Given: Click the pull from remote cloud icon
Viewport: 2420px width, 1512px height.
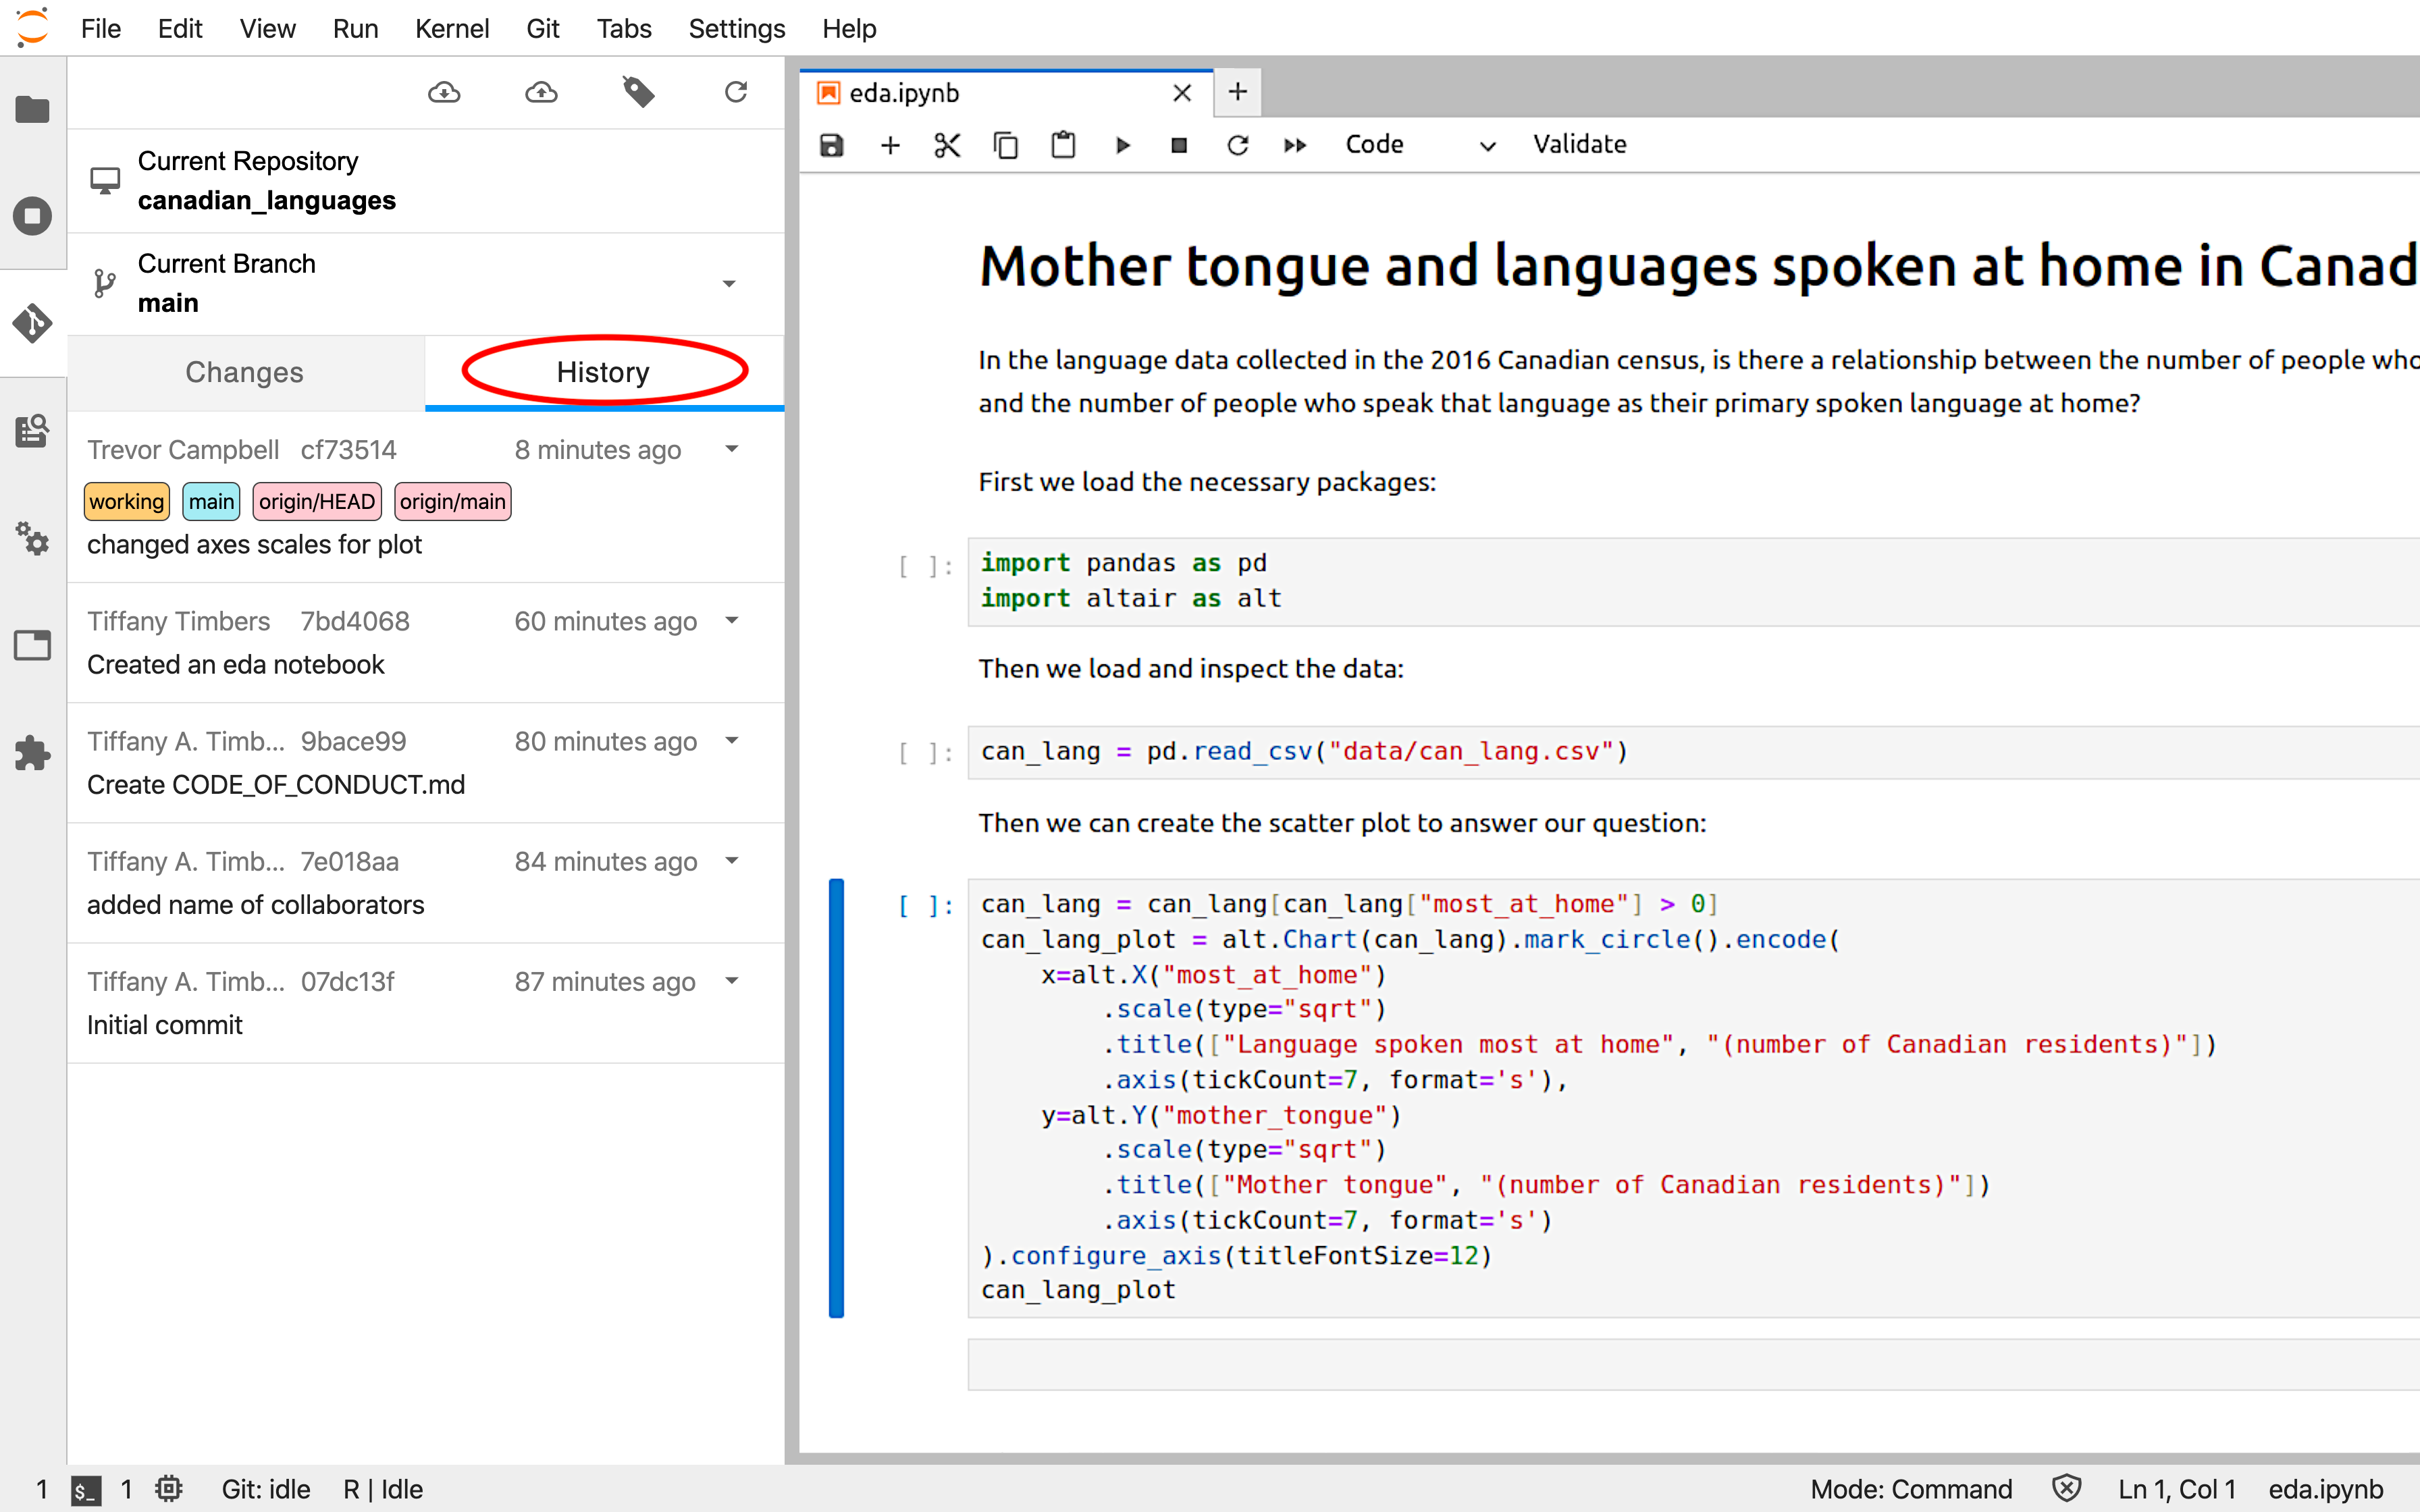Looking at the screenshot, I should pyautogui.click(x=444, y=93).
